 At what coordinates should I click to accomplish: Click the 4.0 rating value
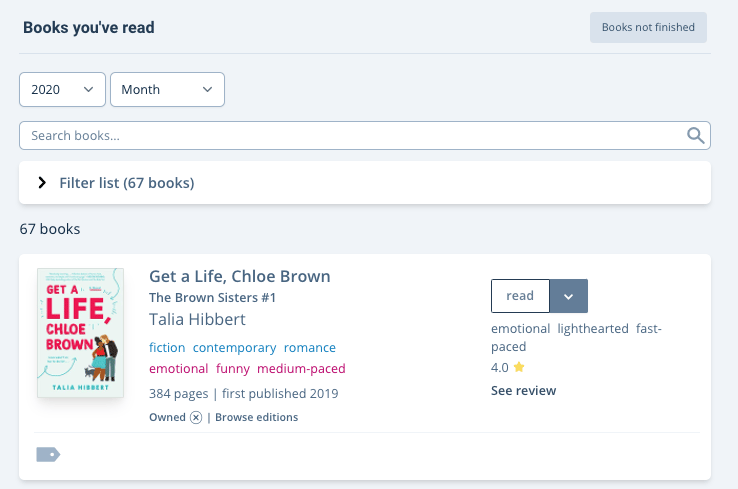pos(500,368)
